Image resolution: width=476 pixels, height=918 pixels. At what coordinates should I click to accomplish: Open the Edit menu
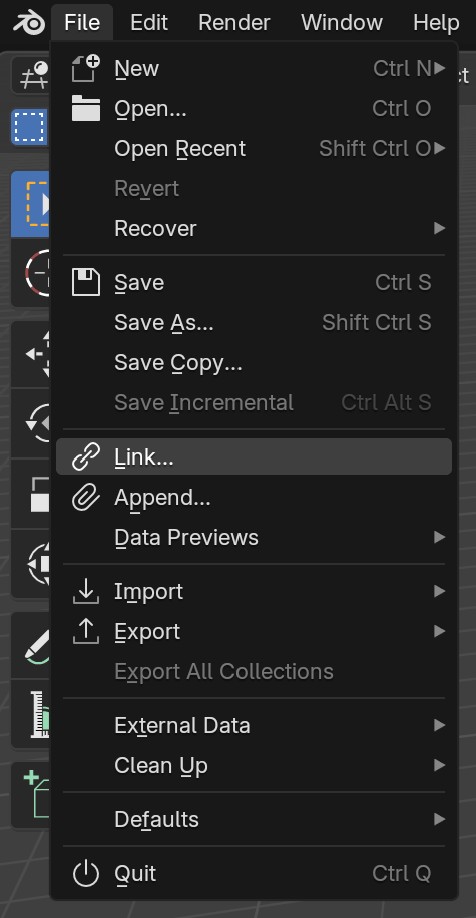click(149, 23)
